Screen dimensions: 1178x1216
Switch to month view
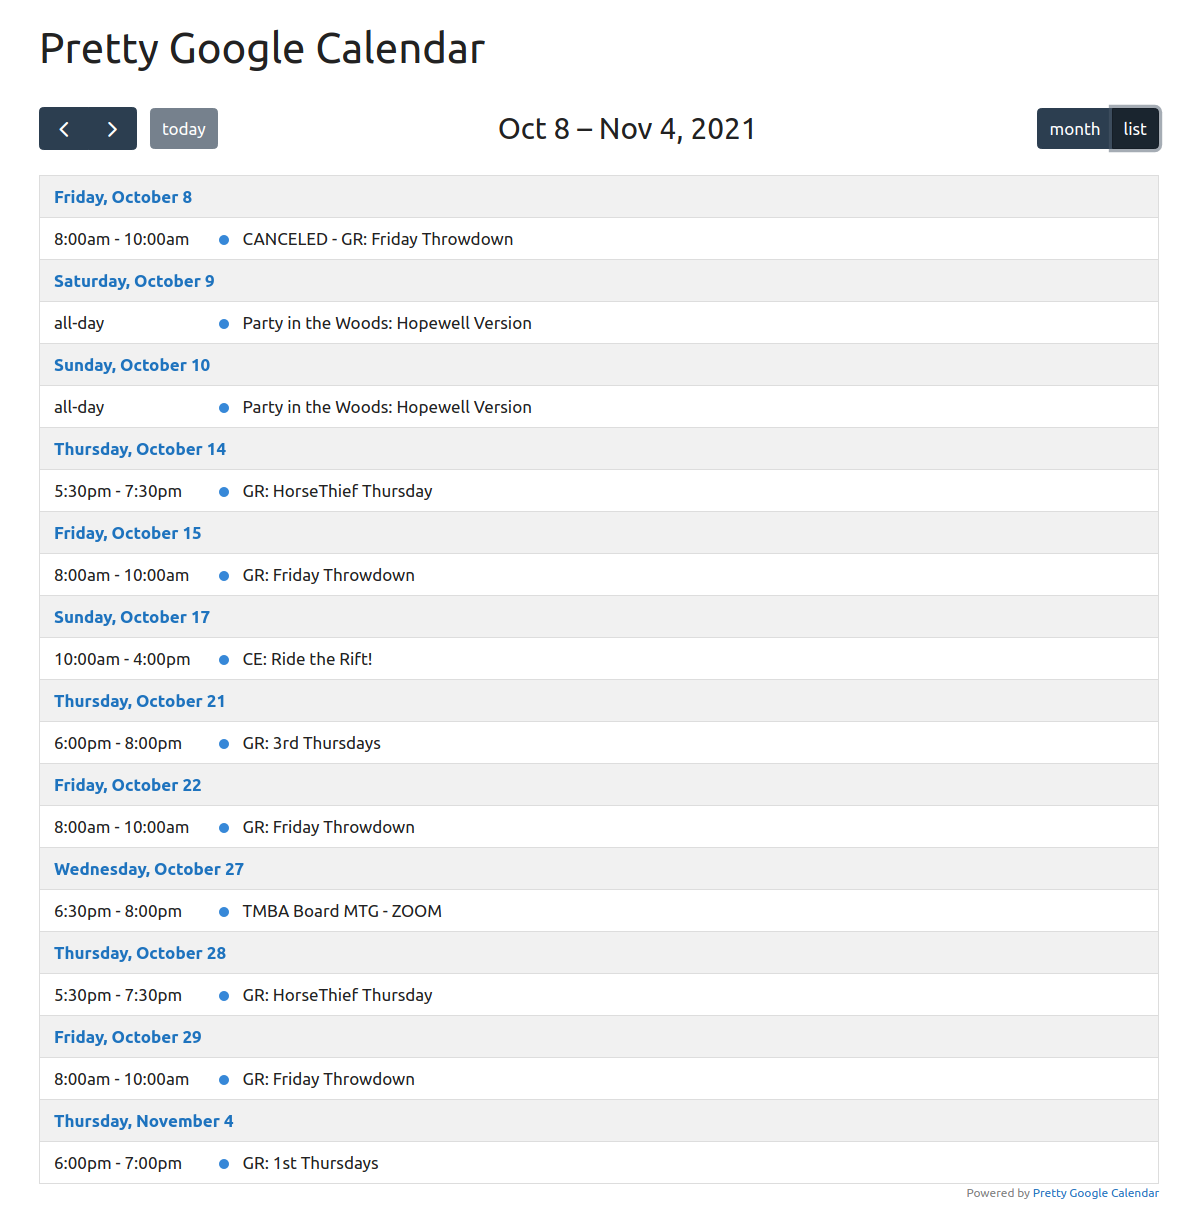click(1074, 129)
